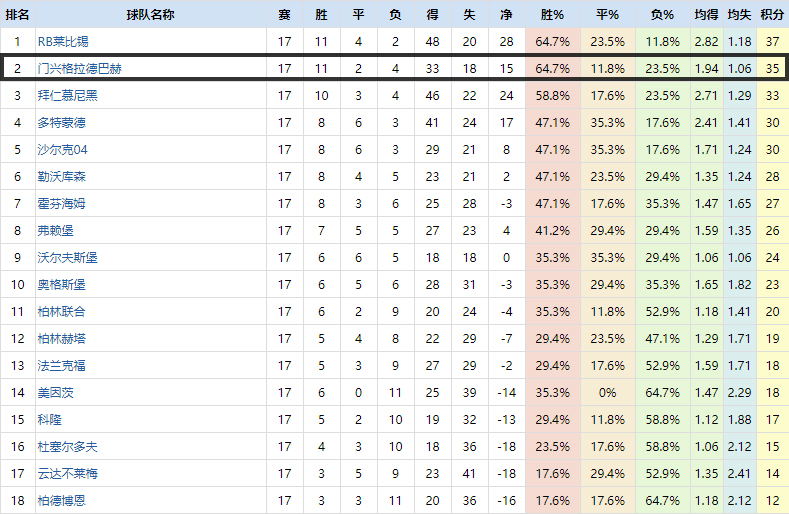Viewport: 789px width, 514px height.
Task: Open 拜仁慕尼黑 team page
Action: point(67,96)
